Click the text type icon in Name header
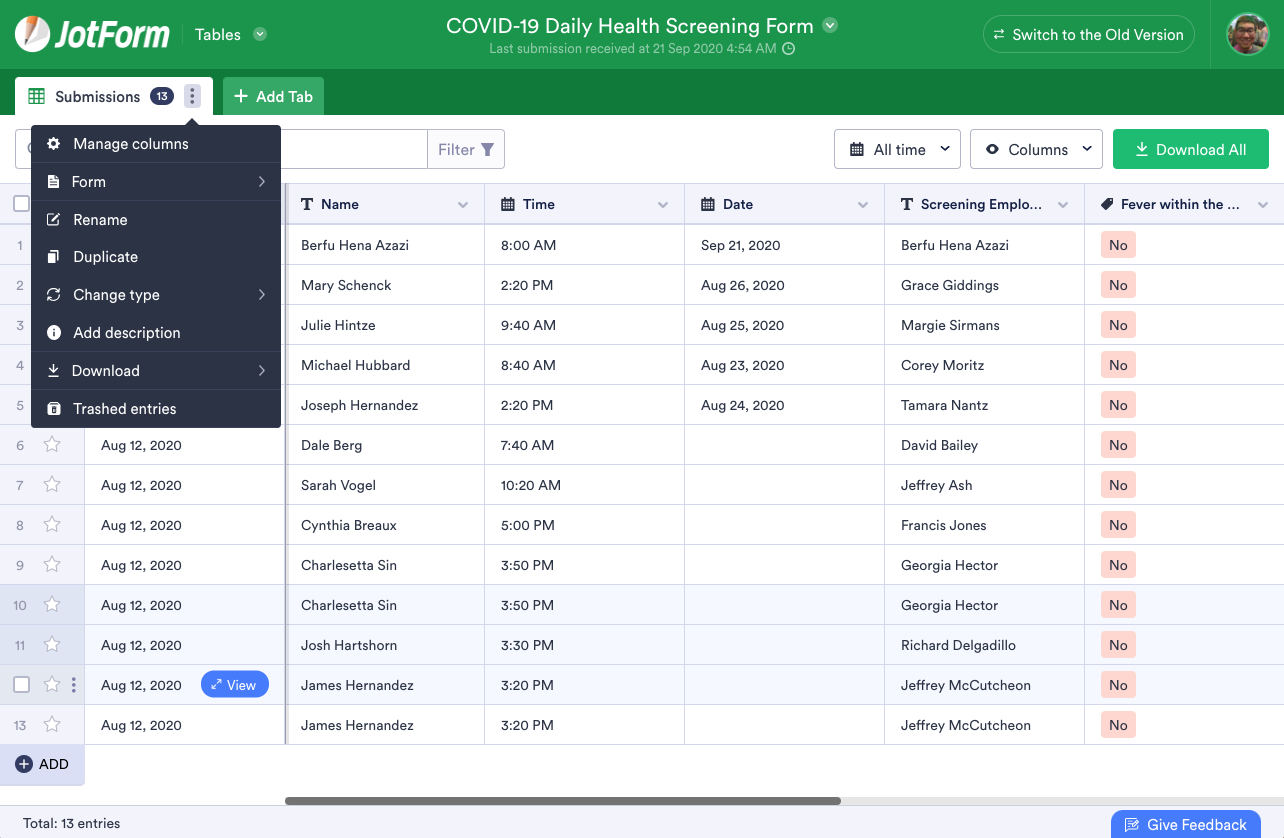1284x838 pixels. [307, 204]
